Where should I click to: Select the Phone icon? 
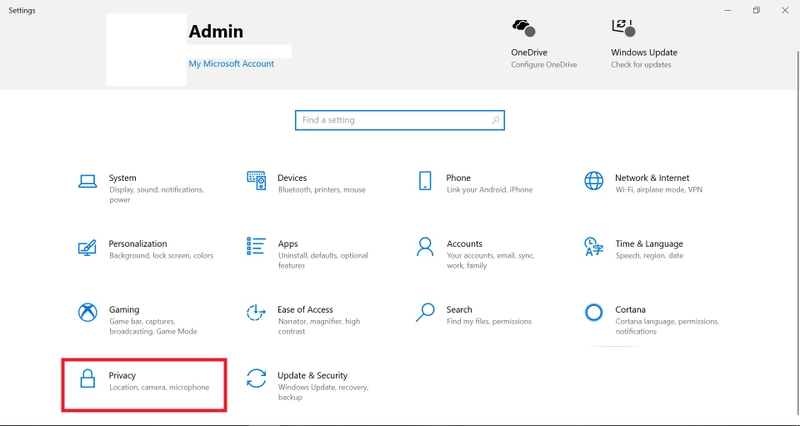(x=425, y=181)
